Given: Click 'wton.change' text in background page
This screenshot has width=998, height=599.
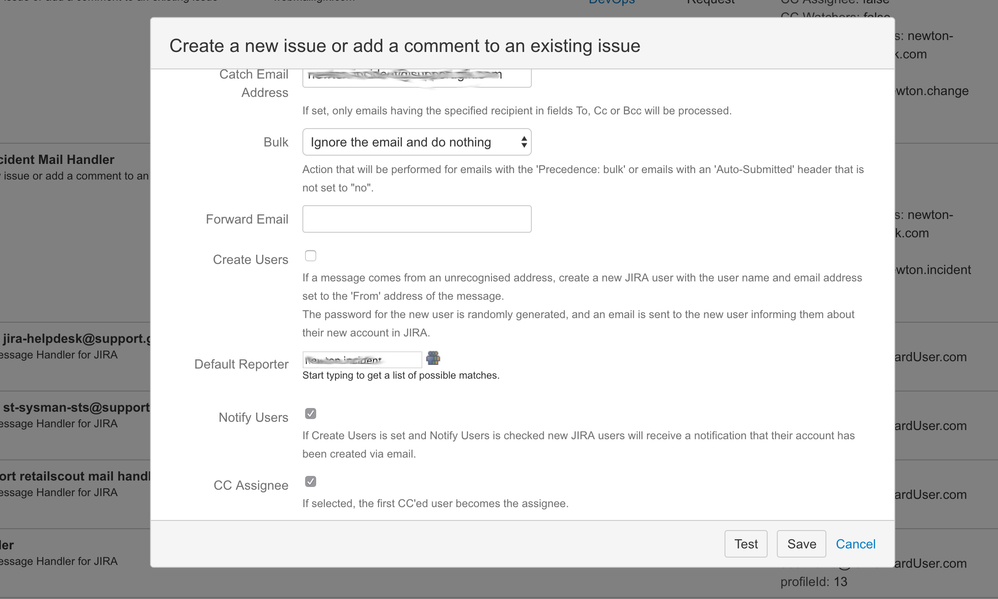Looking at the screenshot, I should click(932, 91).
